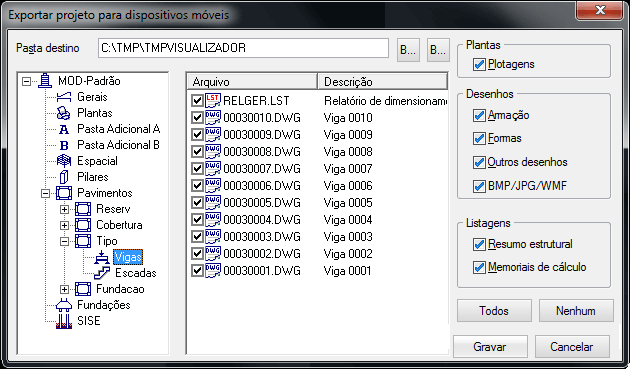The height and width of the screenshot is (369, 630).
Task: Click the Fundacao floor icon
Action: click(x=83, y=289)
